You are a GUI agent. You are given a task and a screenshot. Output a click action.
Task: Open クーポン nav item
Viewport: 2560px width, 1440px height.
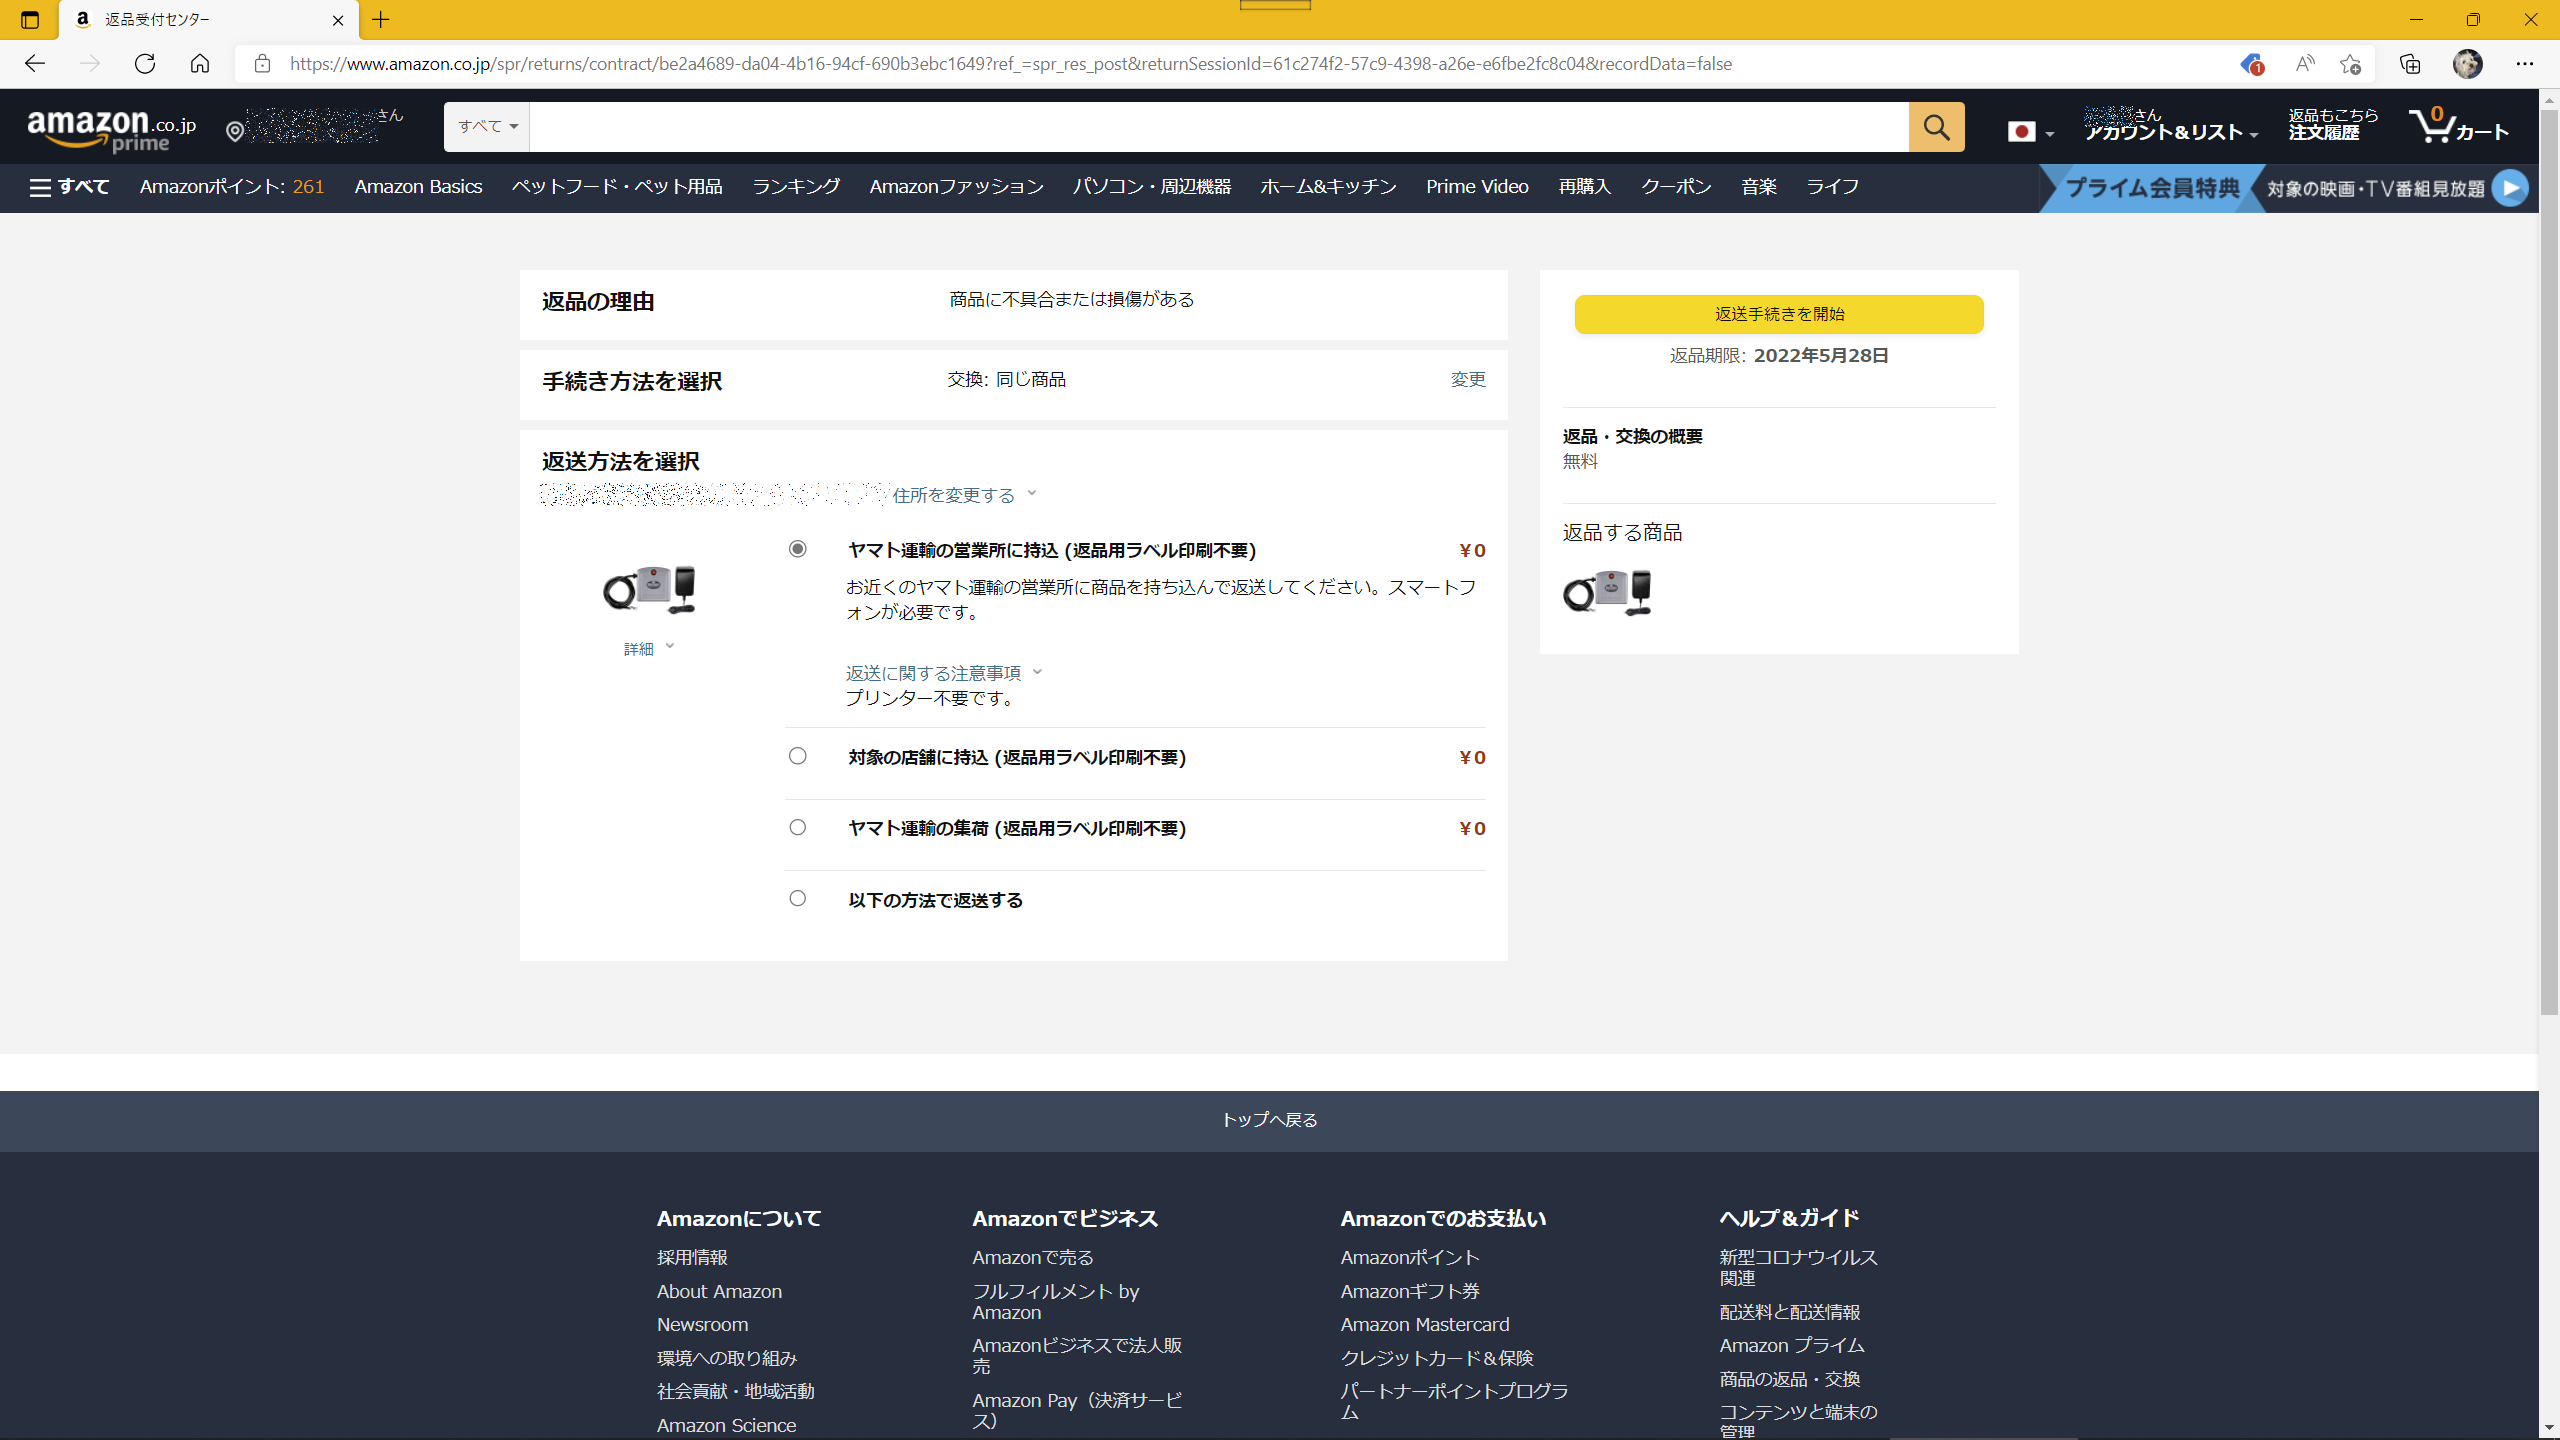tap(1676, 187)
